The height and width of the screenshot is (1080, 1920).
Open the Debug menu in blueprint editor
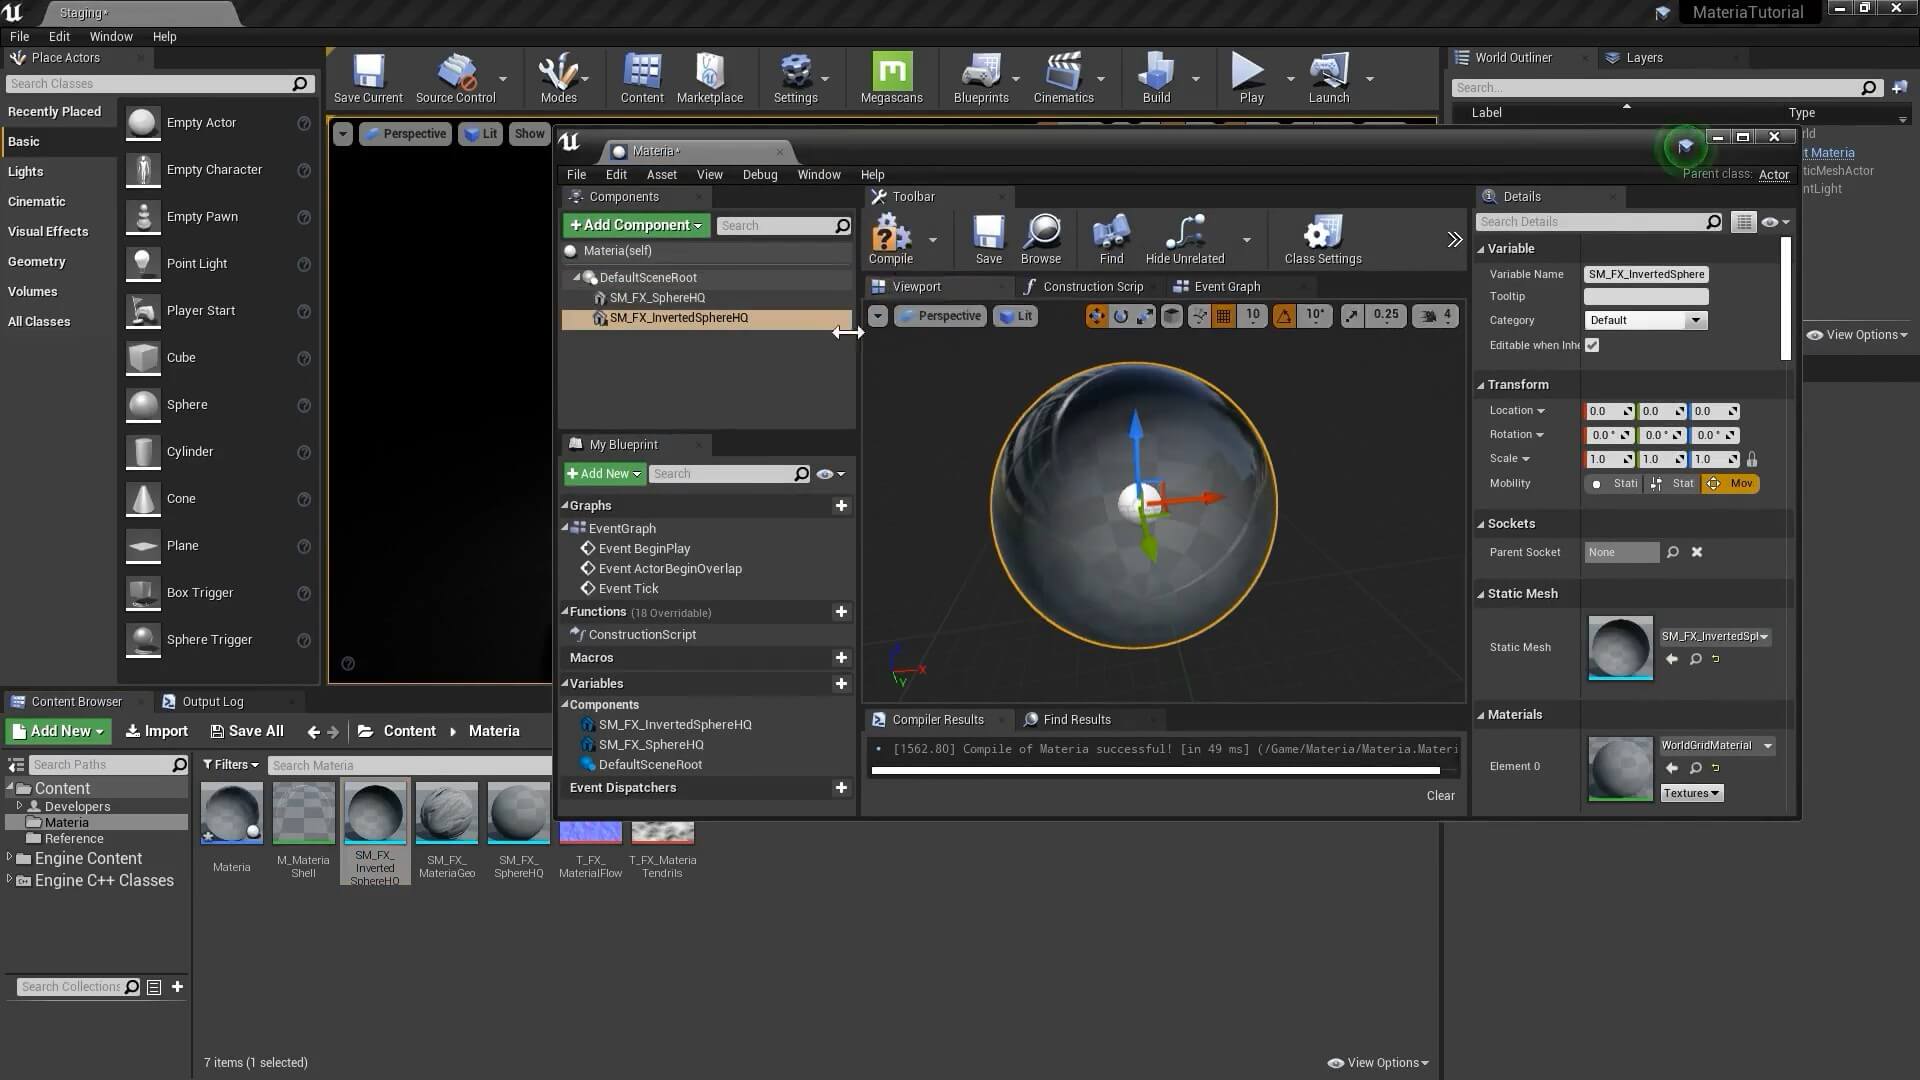(759, 175)
